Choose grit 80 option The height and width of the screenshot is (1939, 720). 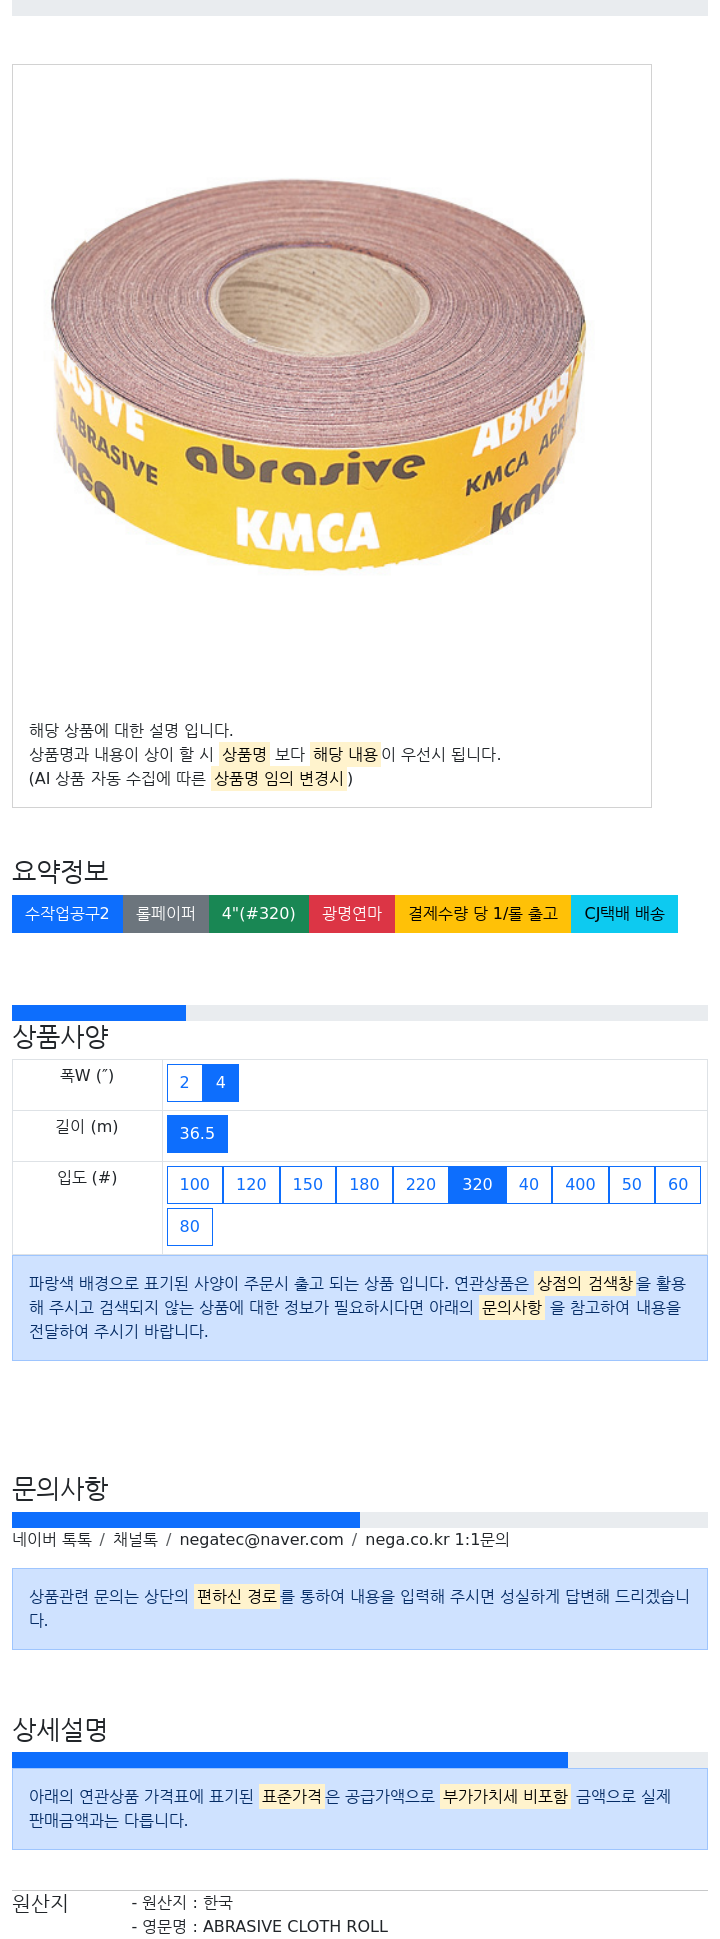[190, 1227]
